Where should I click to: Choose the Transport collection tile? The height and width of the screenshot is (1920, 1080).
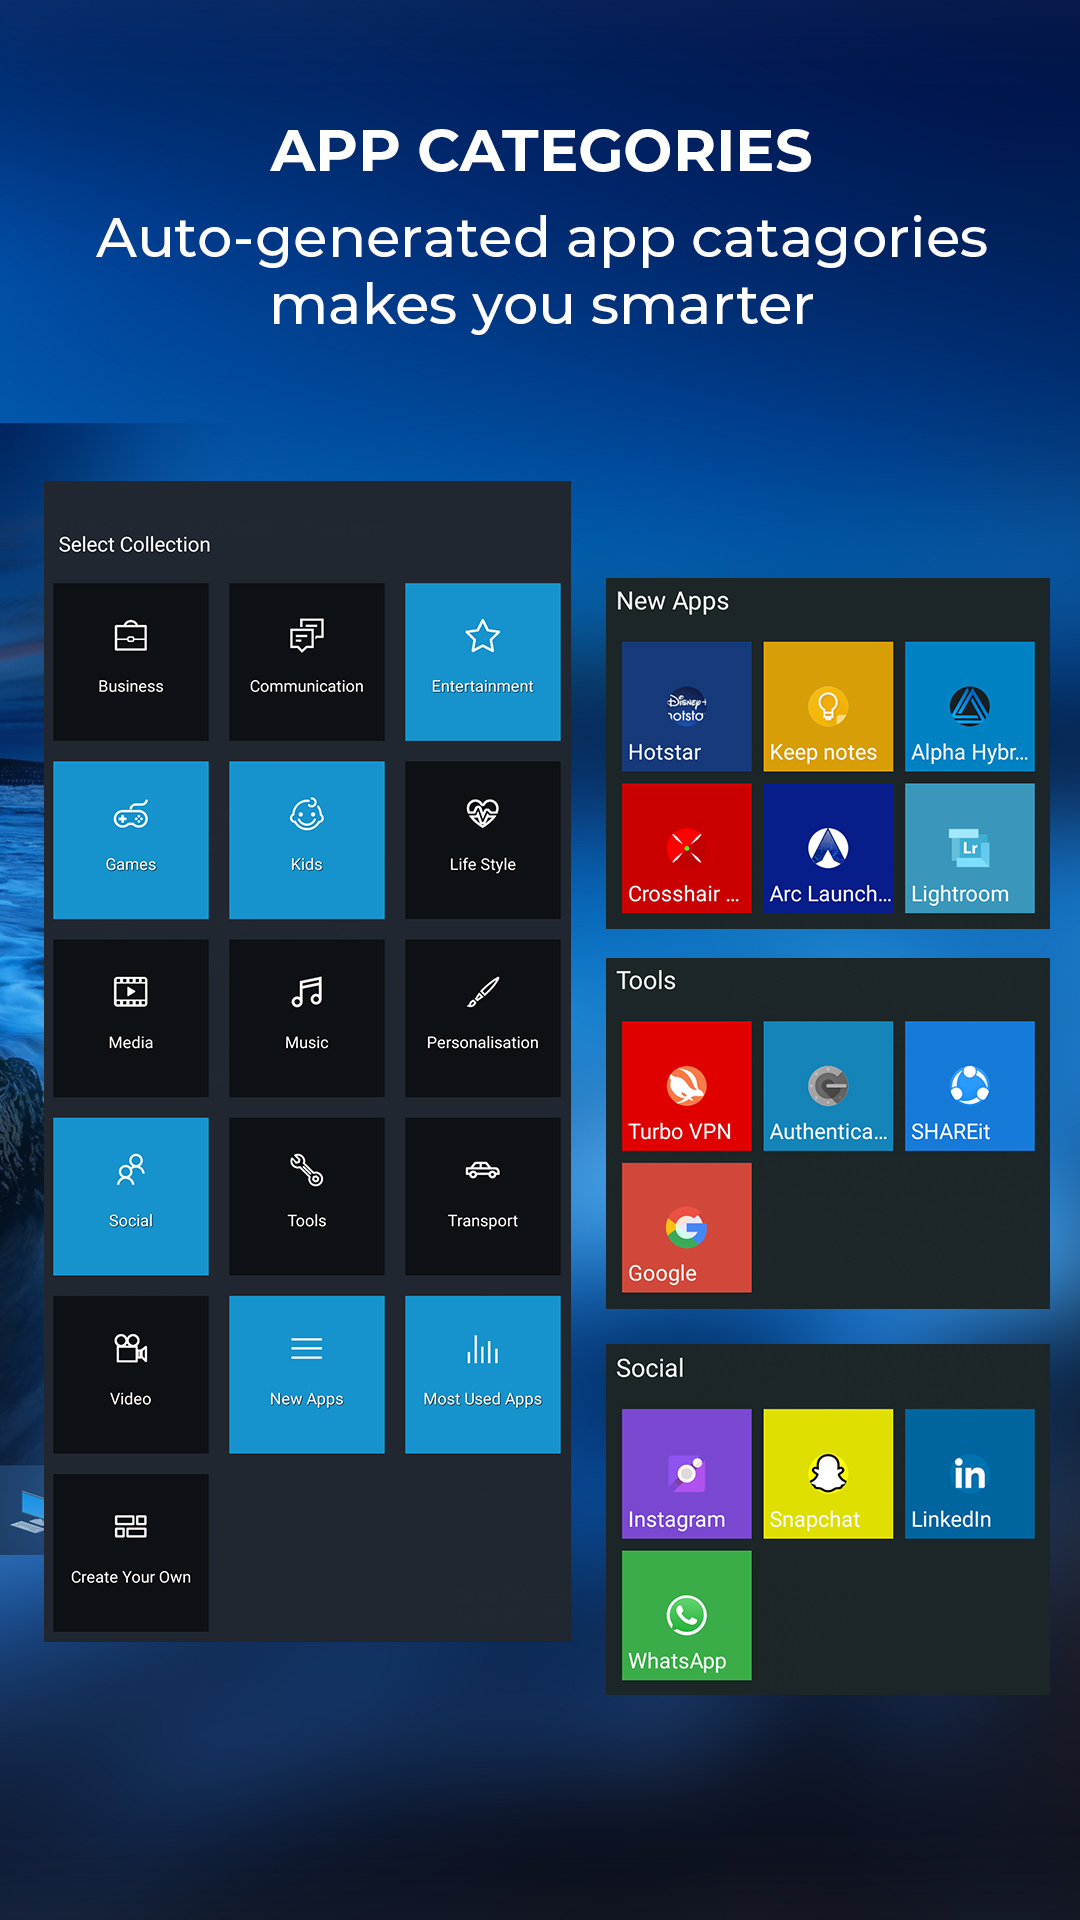coord(482,1196)
